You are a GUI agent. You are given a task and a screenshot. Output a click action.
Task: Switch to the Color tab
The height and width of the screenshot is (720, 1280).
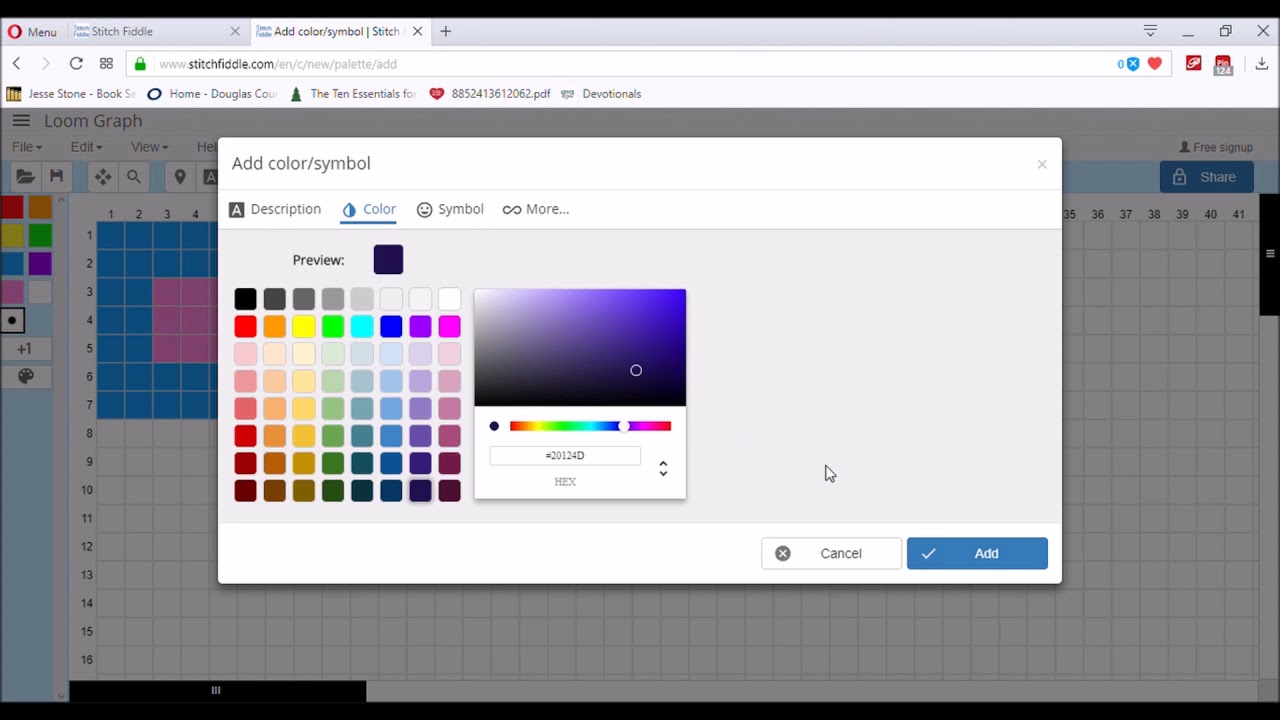369,209
